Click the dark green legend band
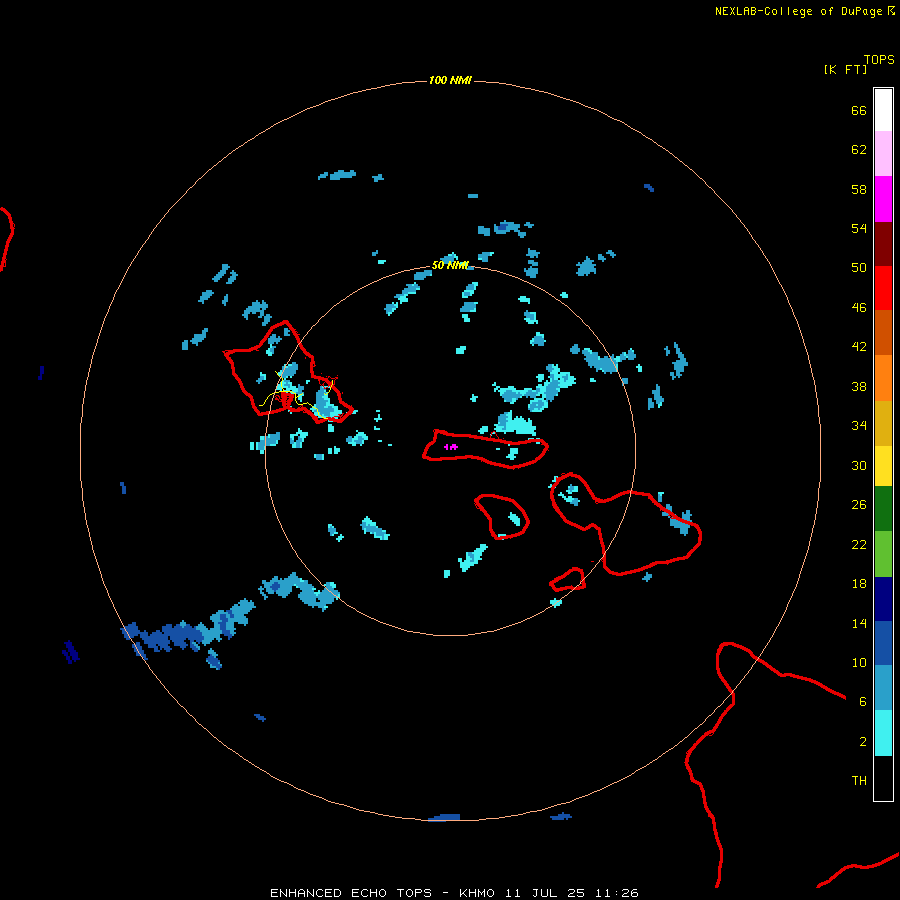Screen dimensions: 900x900 pos(883,509)
